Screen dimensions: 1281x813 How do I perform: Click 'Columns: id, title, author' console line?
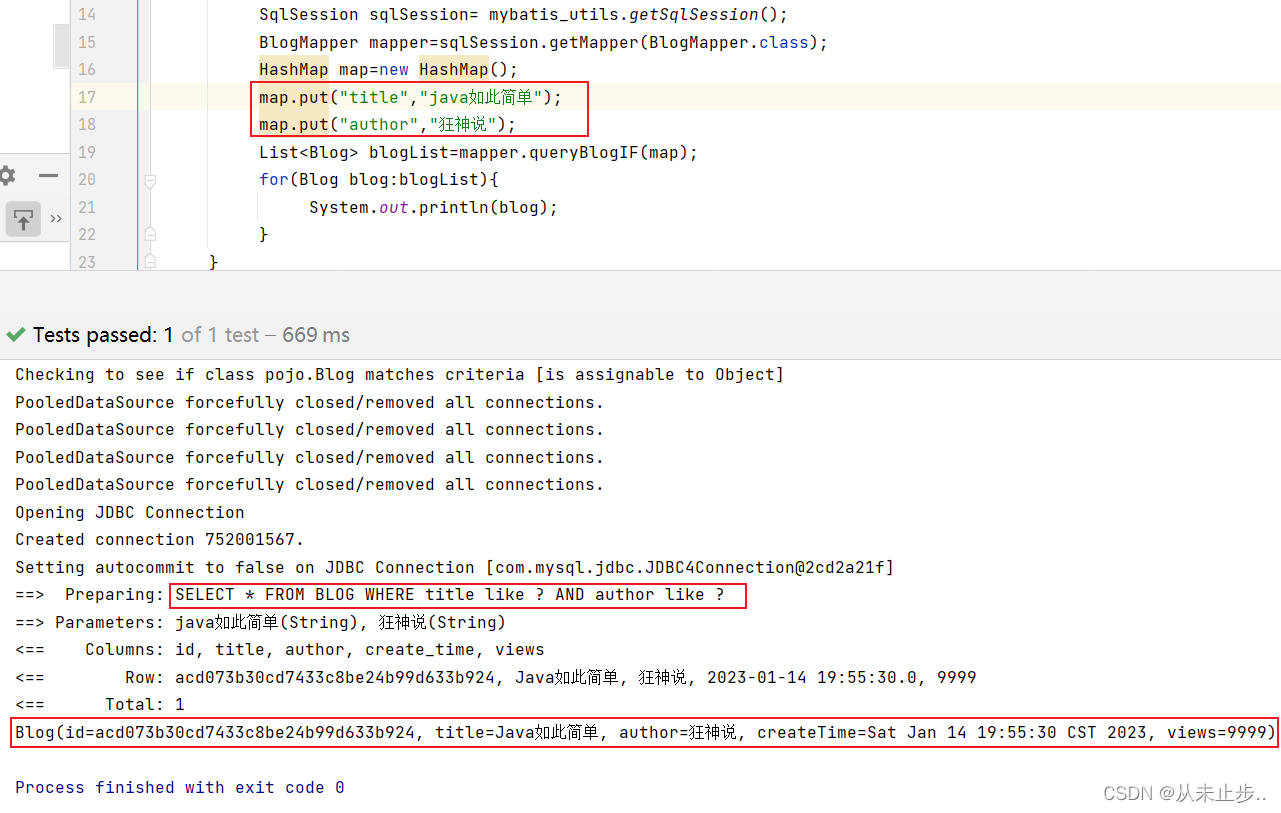coord(280,650)
